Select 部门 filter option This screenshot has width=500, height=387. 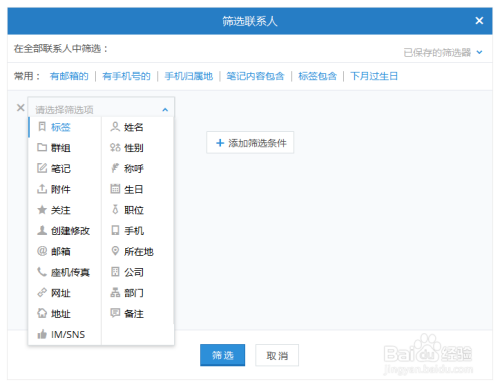[x=138, y=293]
